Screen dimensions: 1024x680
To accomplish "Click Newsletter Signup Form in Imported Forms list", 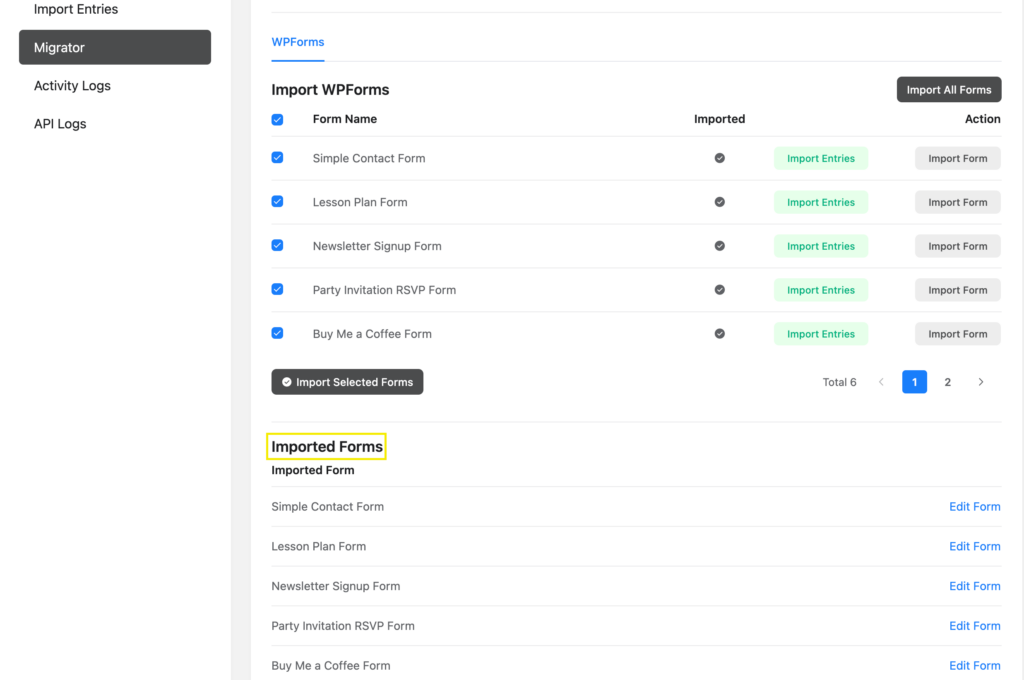I will [336, 586].
